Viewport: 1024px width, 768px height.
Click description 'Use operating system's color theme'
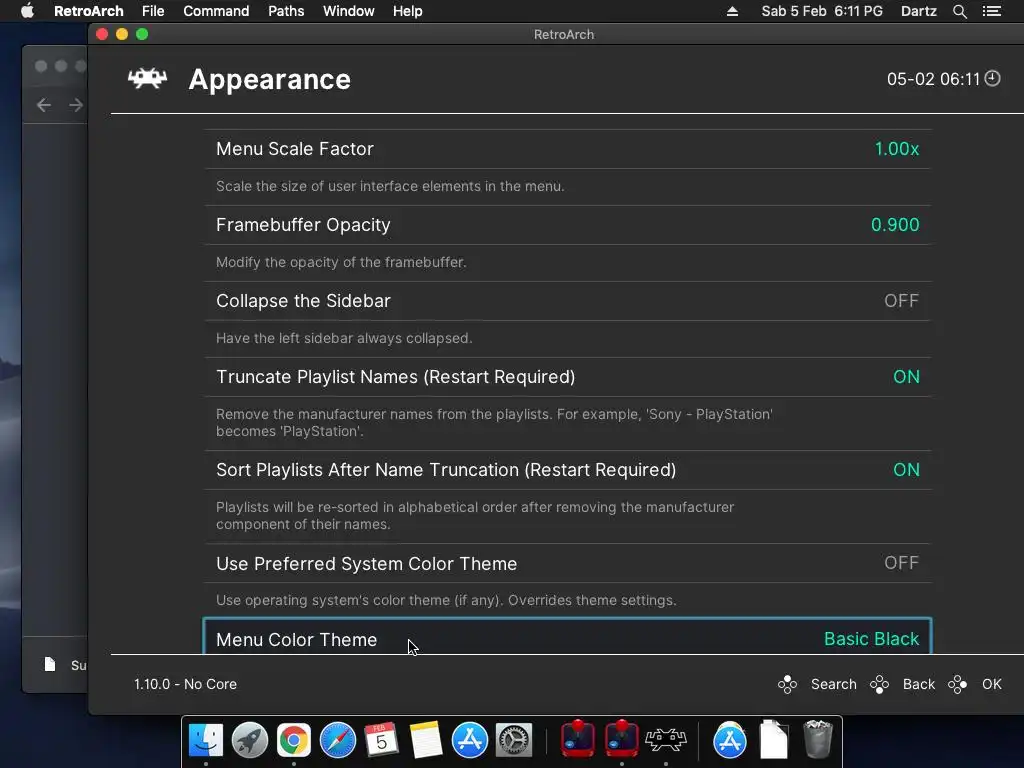pyautogui.click(x=446, y=600)
